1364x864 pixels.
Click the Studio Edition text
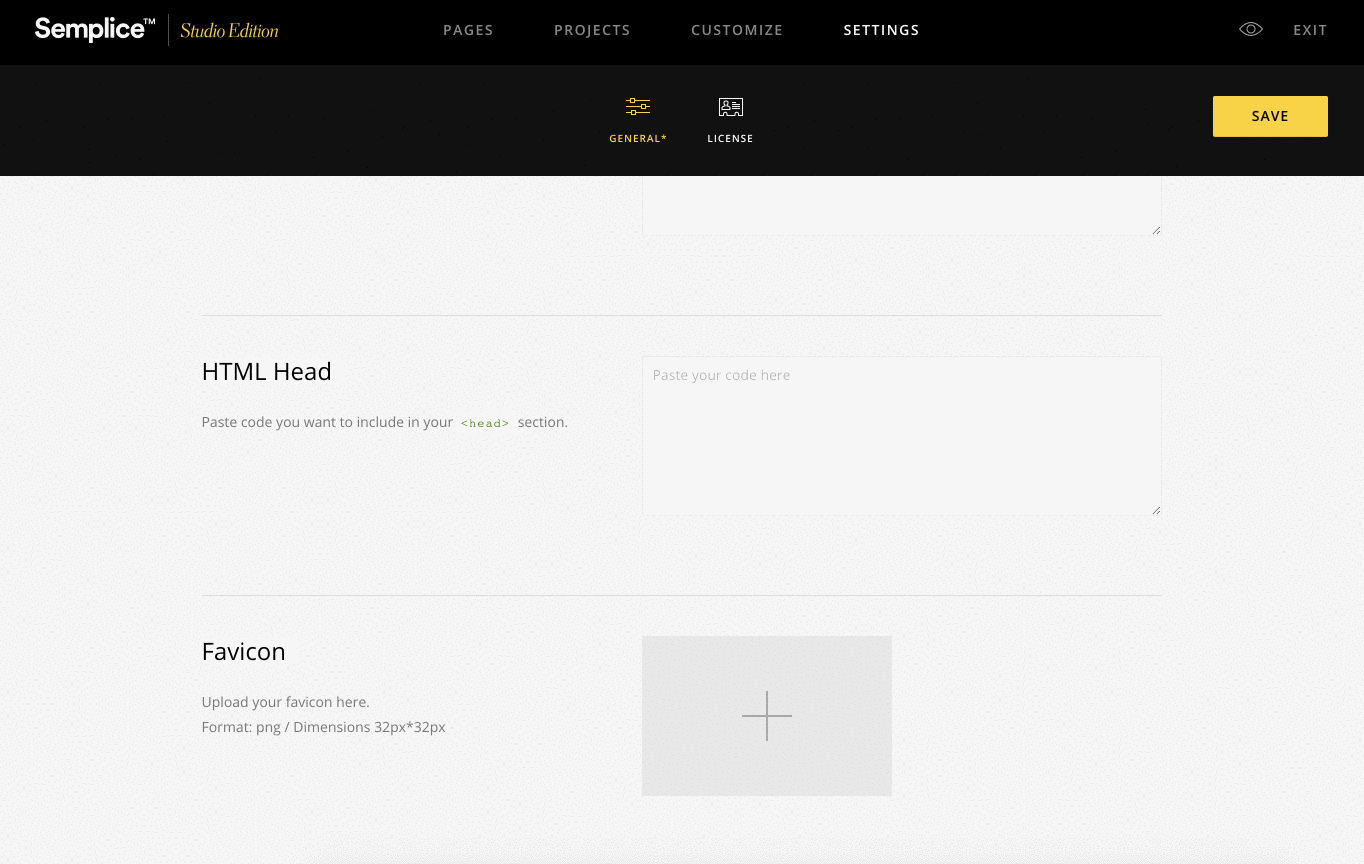point(229,31)
